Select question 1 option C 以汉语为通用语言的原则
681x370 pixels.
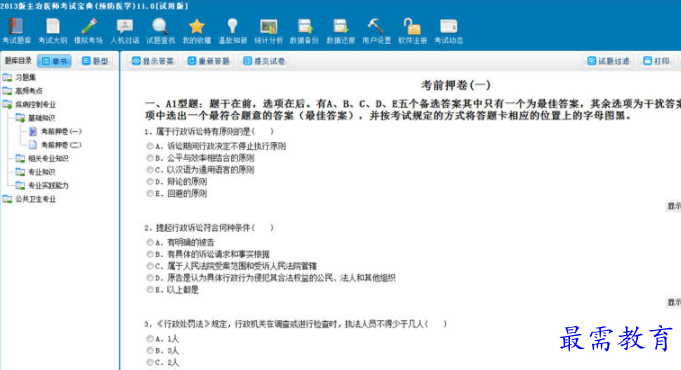tap(150, 170)
